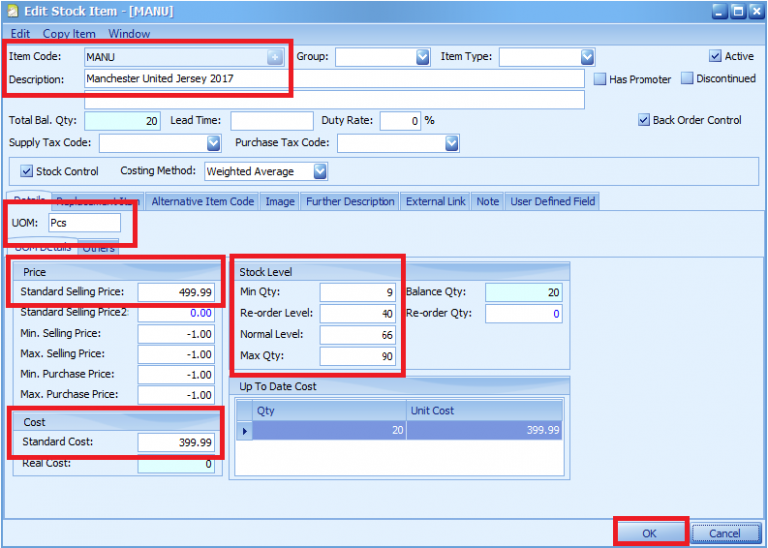Open the Purchase Tax Code dropdown
Viewport: 768px width, 548px height.
[x=452, y=143]
